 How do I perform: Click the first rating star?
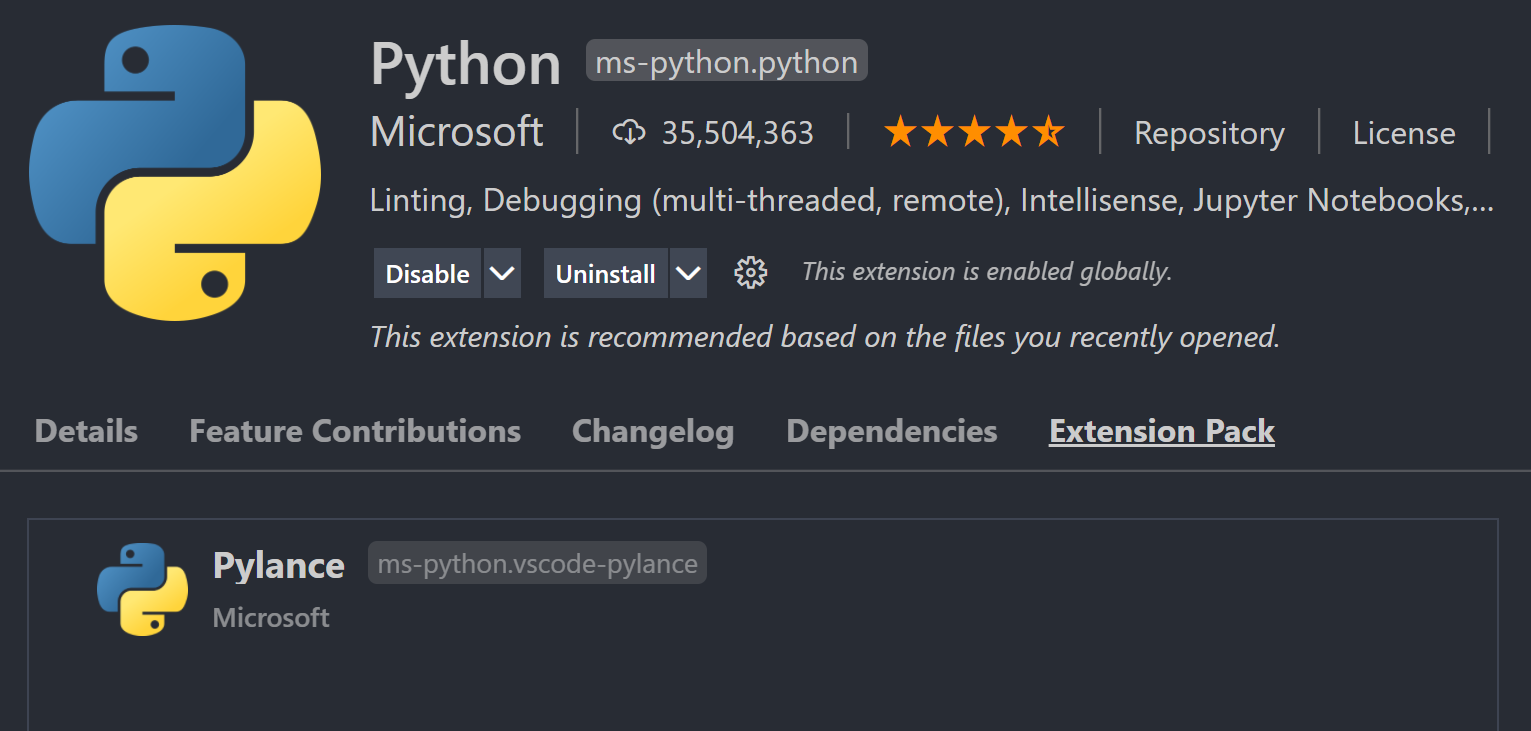(901, 130)
